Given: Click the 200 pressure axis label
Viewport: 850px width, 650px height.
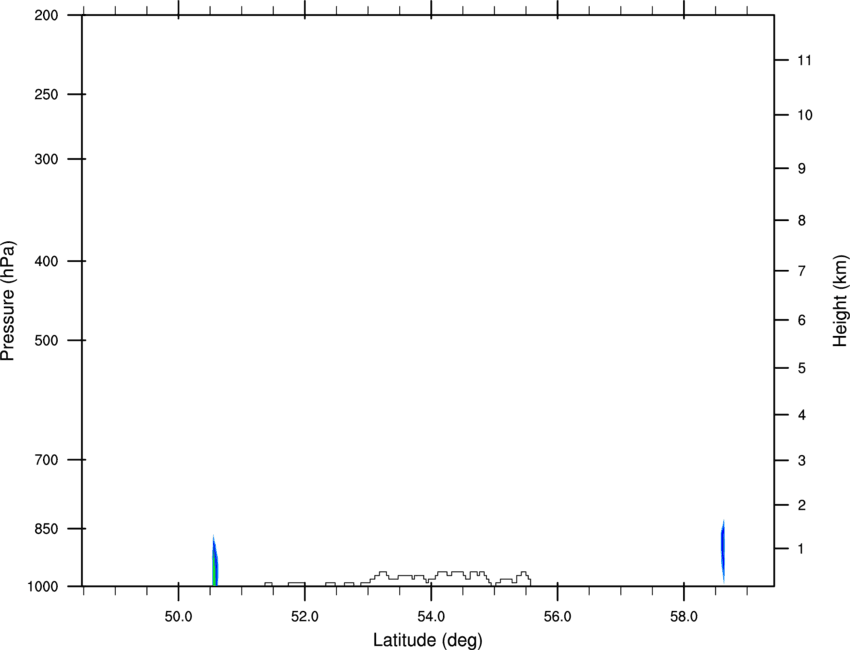Looking at the screenshot, I should pyautogui.click(x=46, y=15).
